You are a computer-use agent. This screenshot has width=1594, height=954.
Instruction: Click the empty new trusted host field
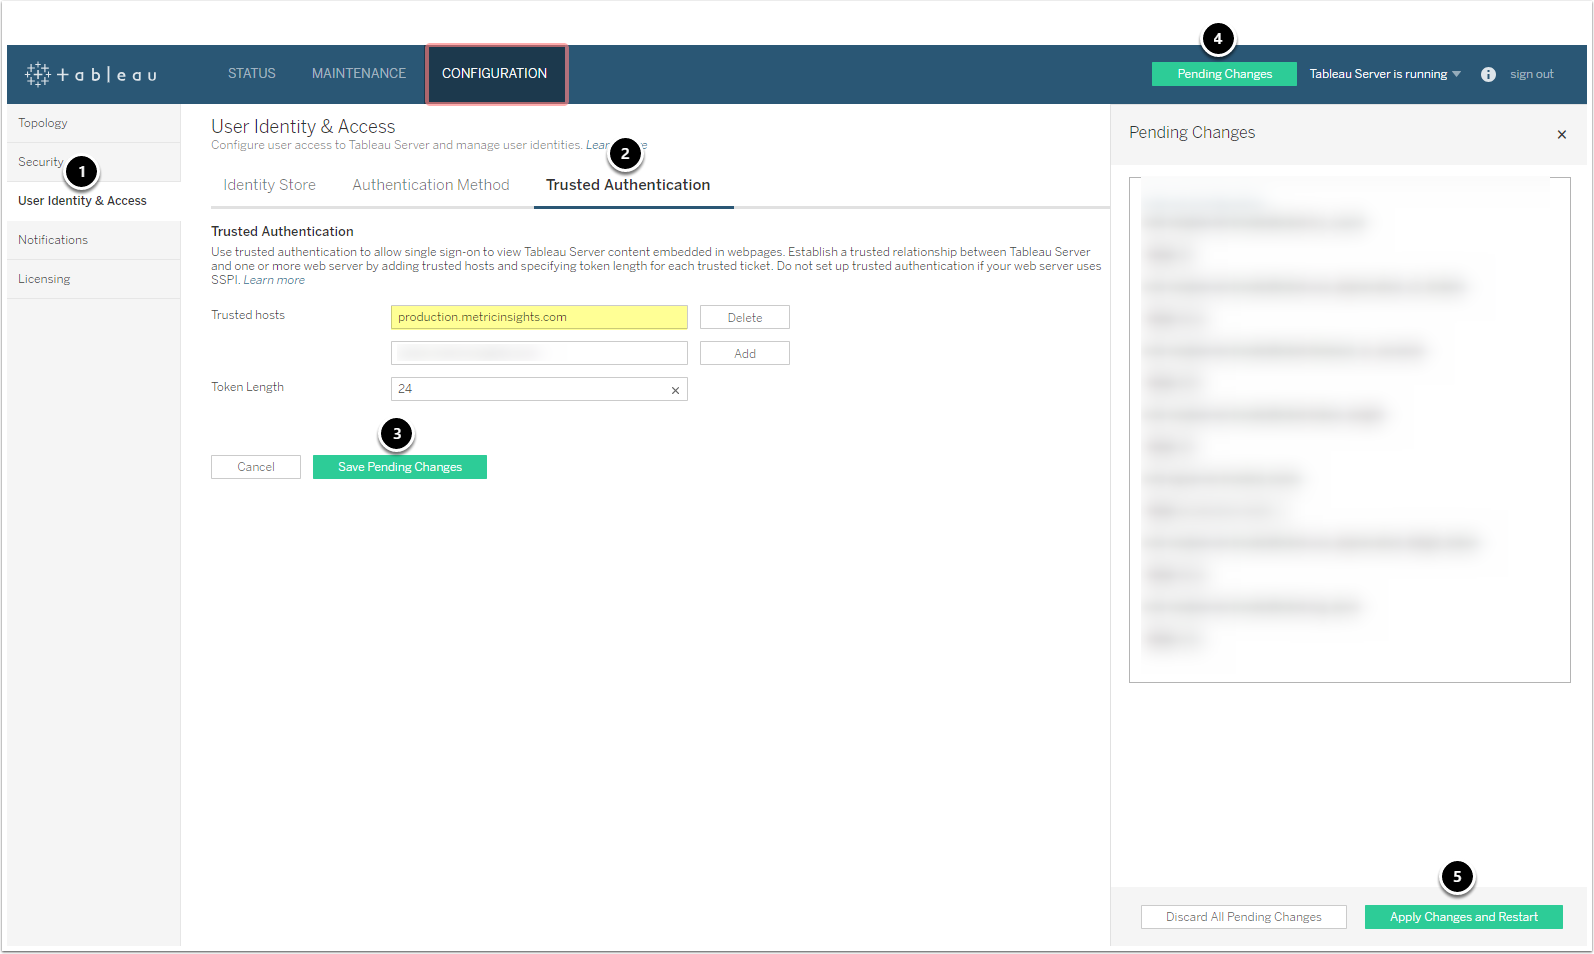click(539, 353)
